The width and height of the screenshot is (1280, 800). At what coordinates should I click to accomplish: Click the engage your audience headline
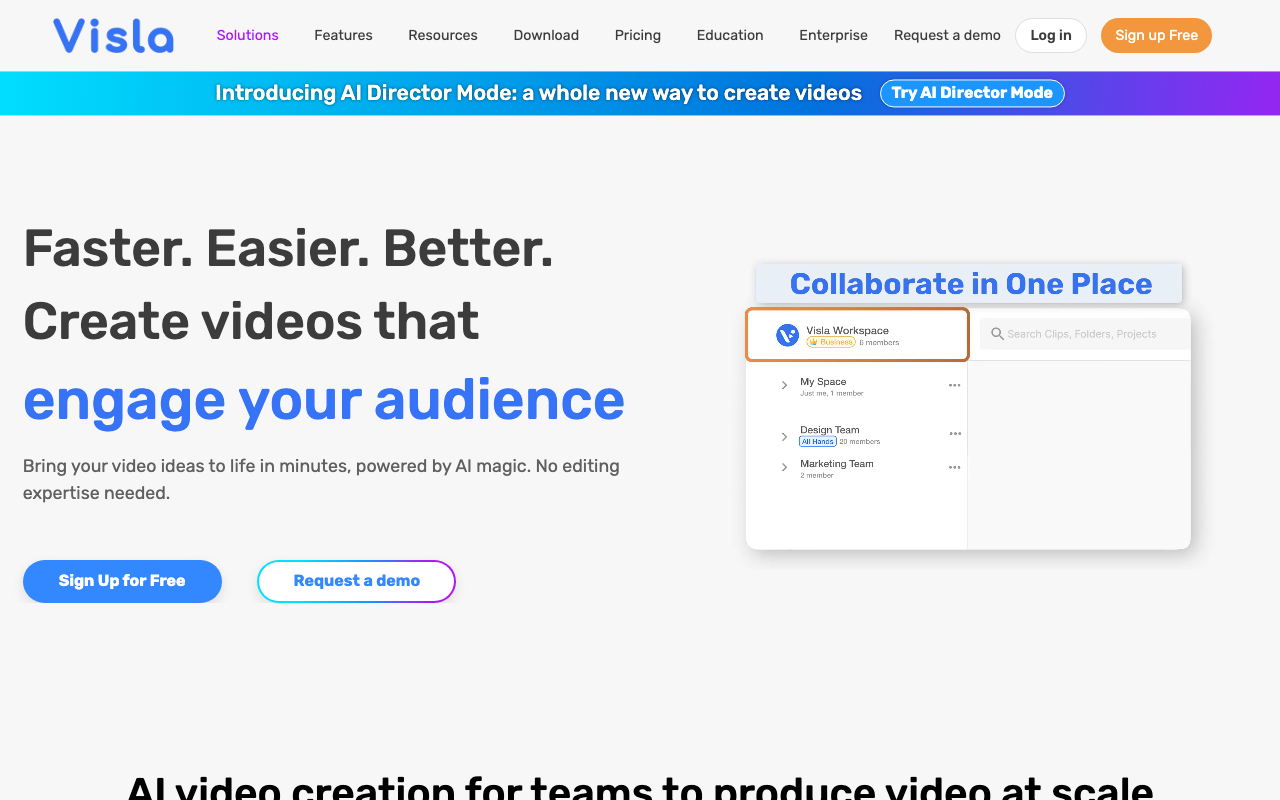tap(324, 400)
